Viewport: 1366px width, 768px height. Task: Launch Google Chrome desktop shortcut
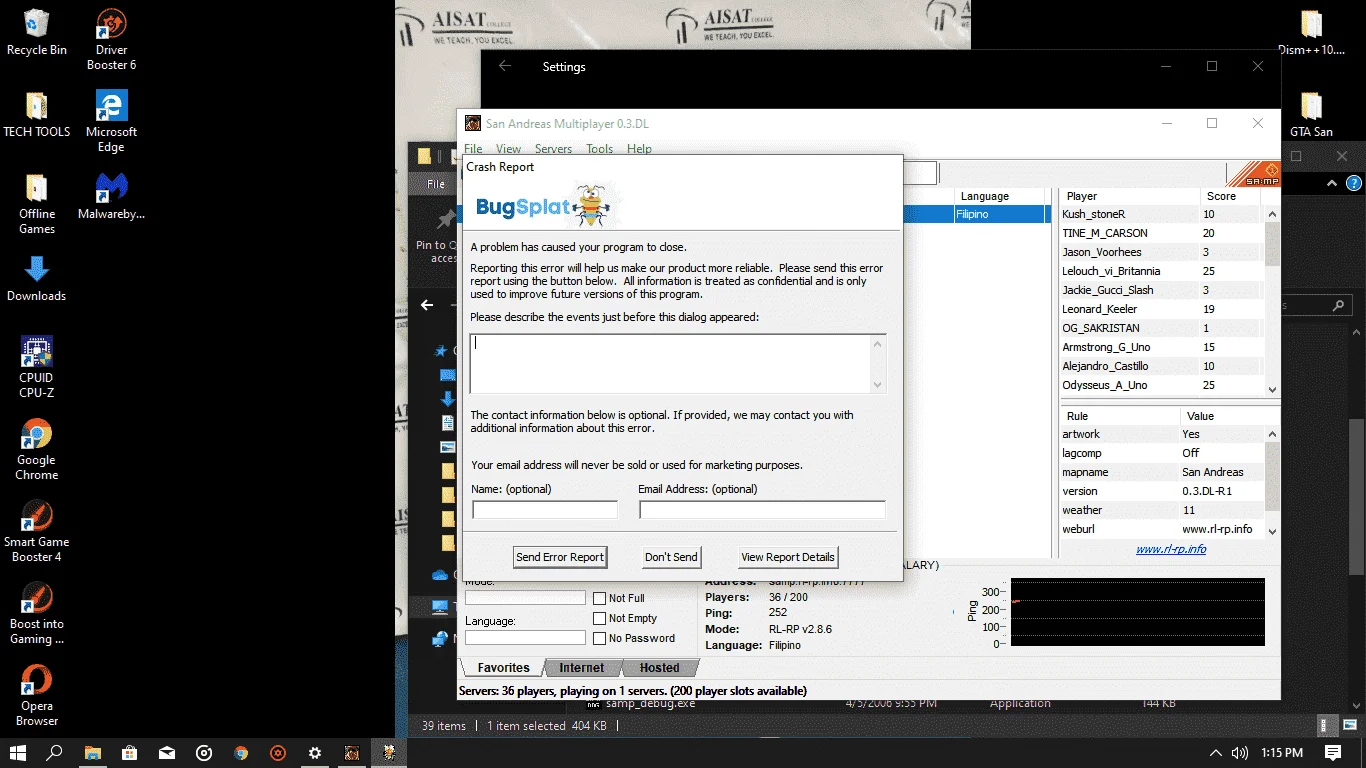point(37,449)
